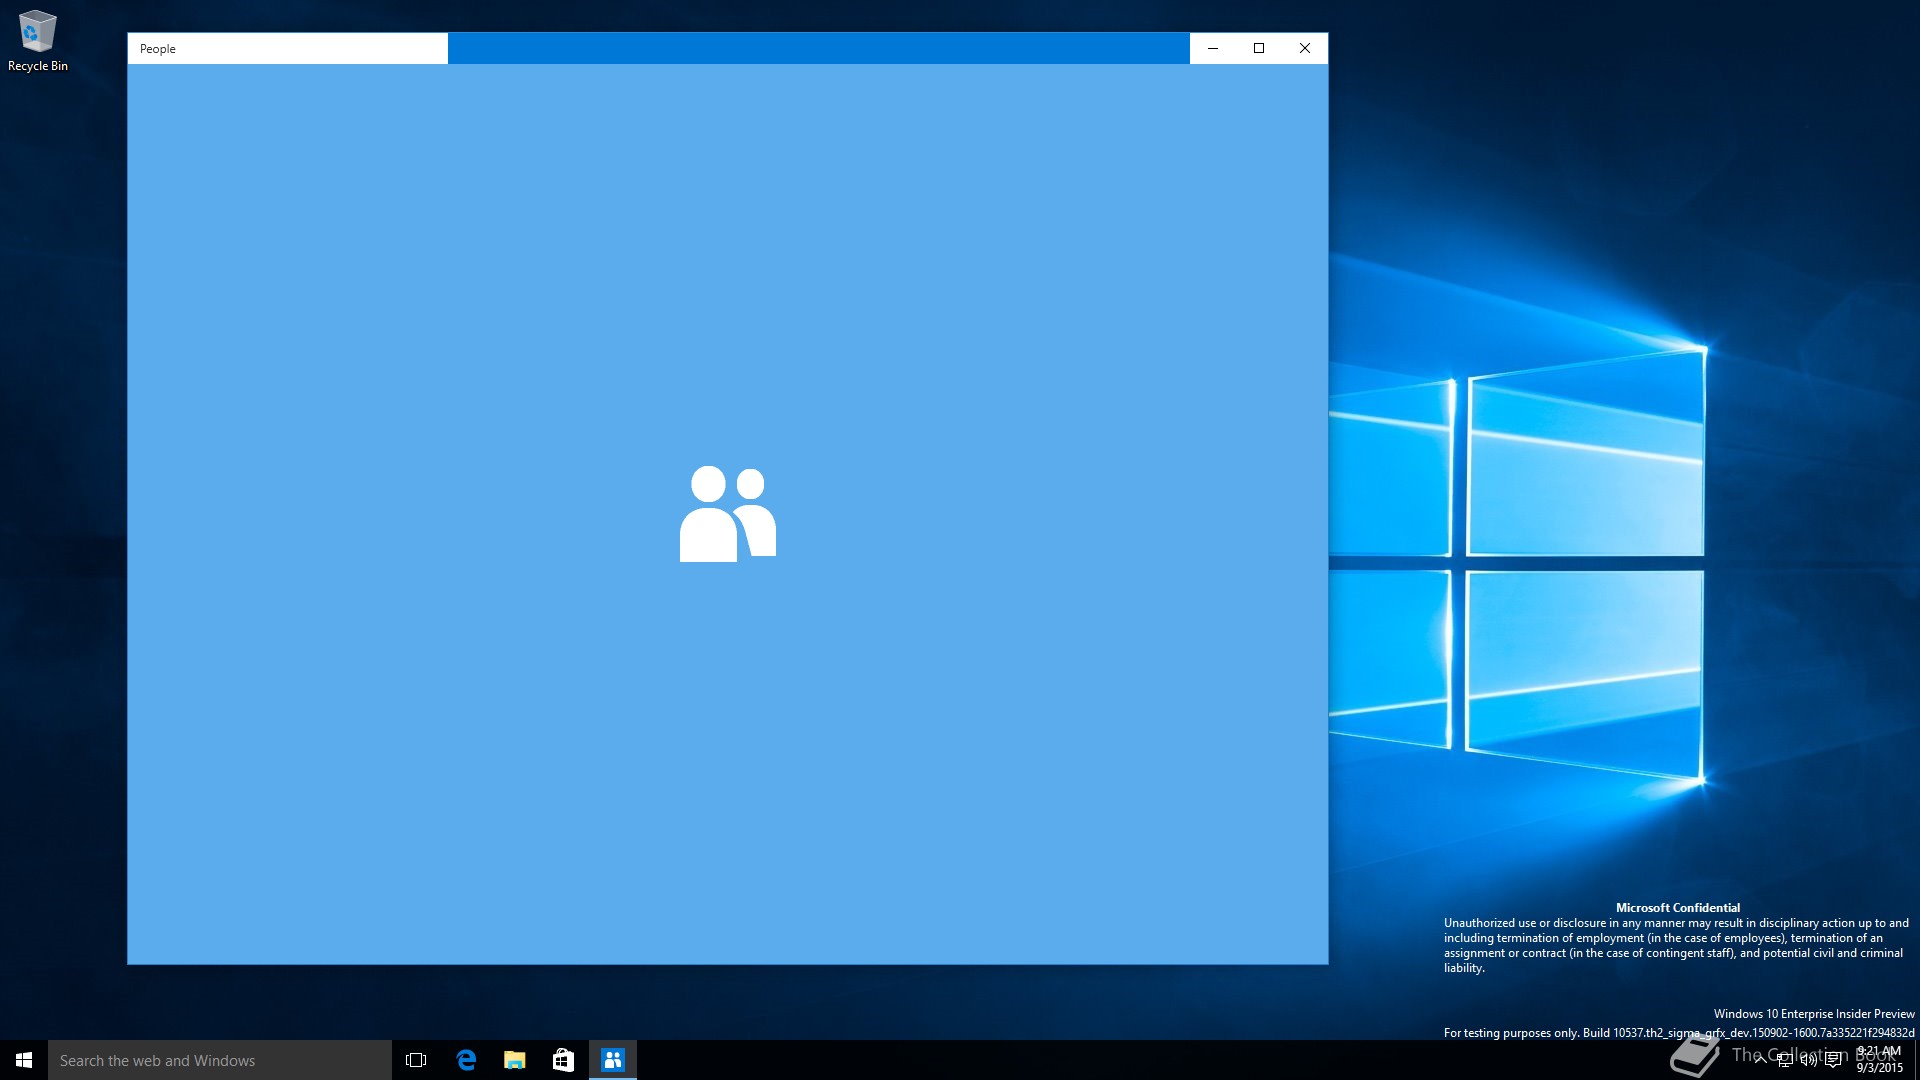Open the clock and date flyout
Viewport: 1920px width, 1080px height.
click(x=1879, y=1060)
